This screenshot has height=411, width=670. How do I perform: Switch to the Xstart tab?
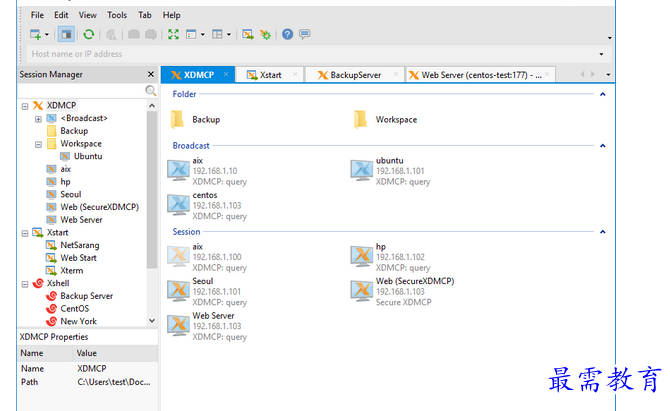pos(270,75)
